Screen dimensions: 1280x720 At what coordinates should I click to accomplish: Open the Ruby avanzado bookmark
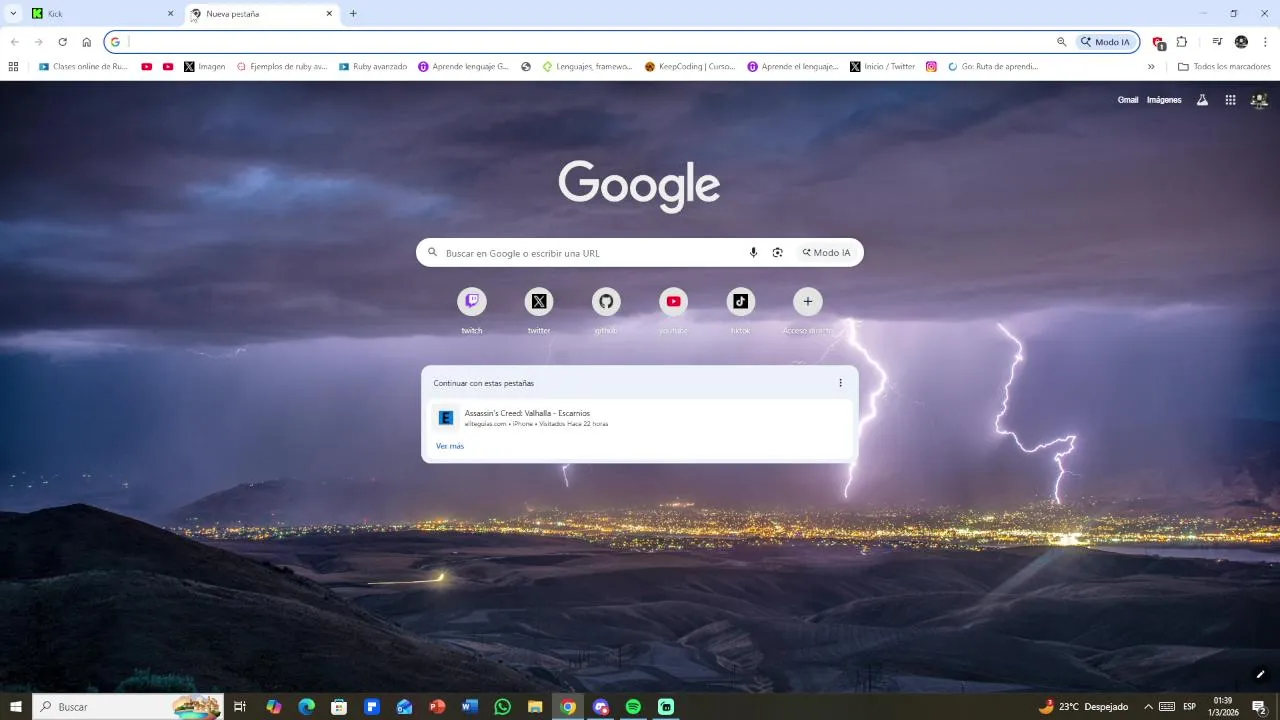click(x=373, y=67)
